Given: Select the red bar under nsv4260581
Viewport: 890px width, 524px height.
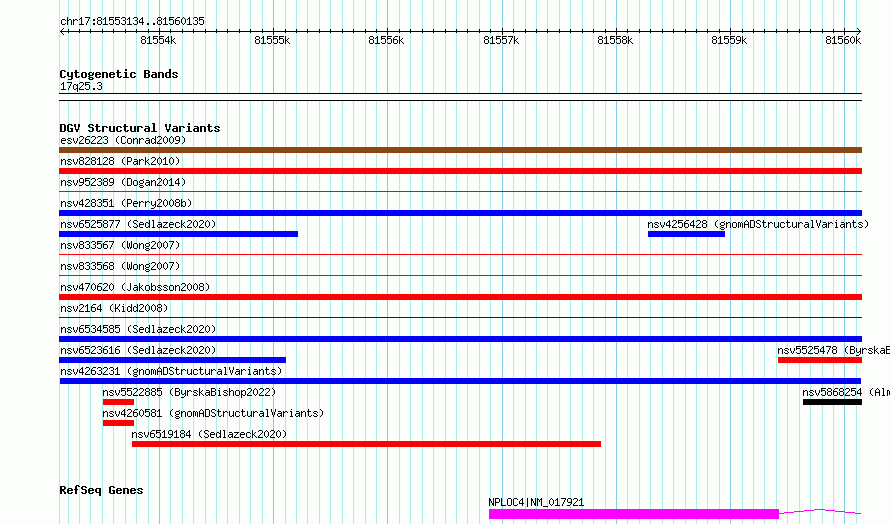Looking at the screenshot, I should tap(118, 423).
